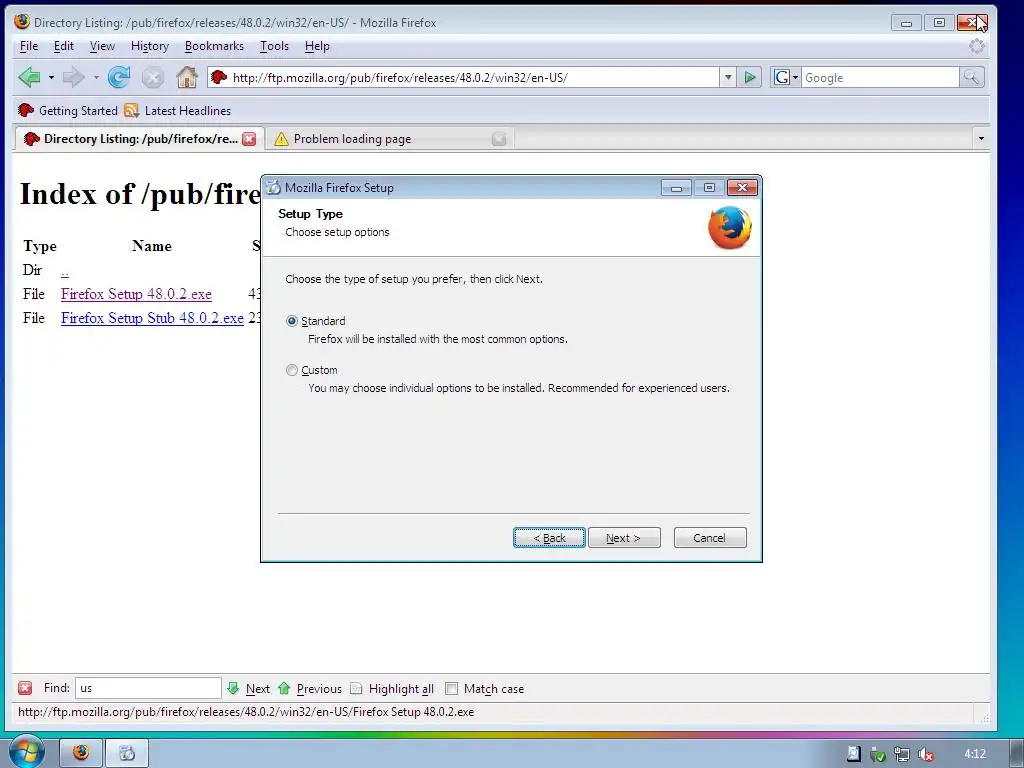Image resolution: width=1024 pixels, height=768 pixels.
Task: Close the find bar
Action: click(25, 688)
